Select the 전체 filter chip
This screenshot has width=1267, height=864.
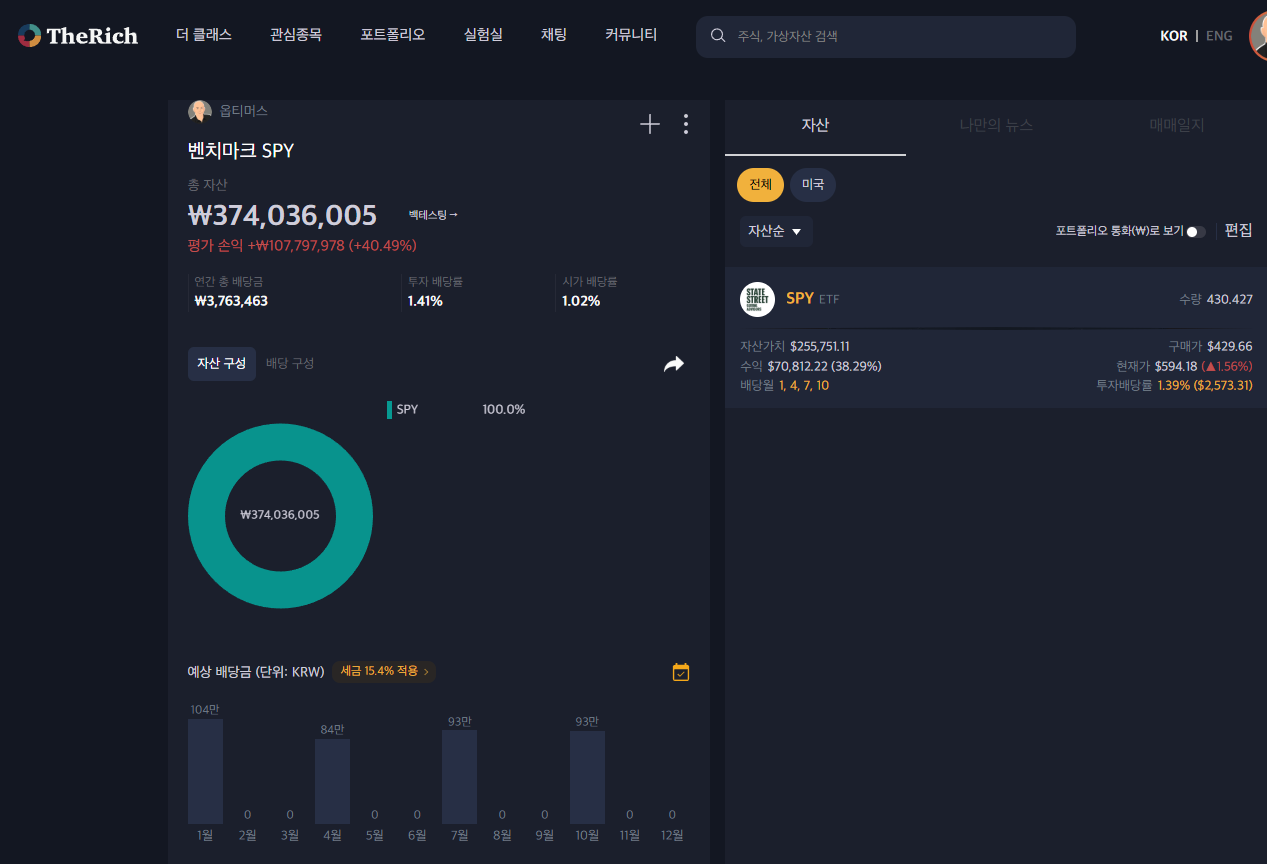(x=760, y=185)
